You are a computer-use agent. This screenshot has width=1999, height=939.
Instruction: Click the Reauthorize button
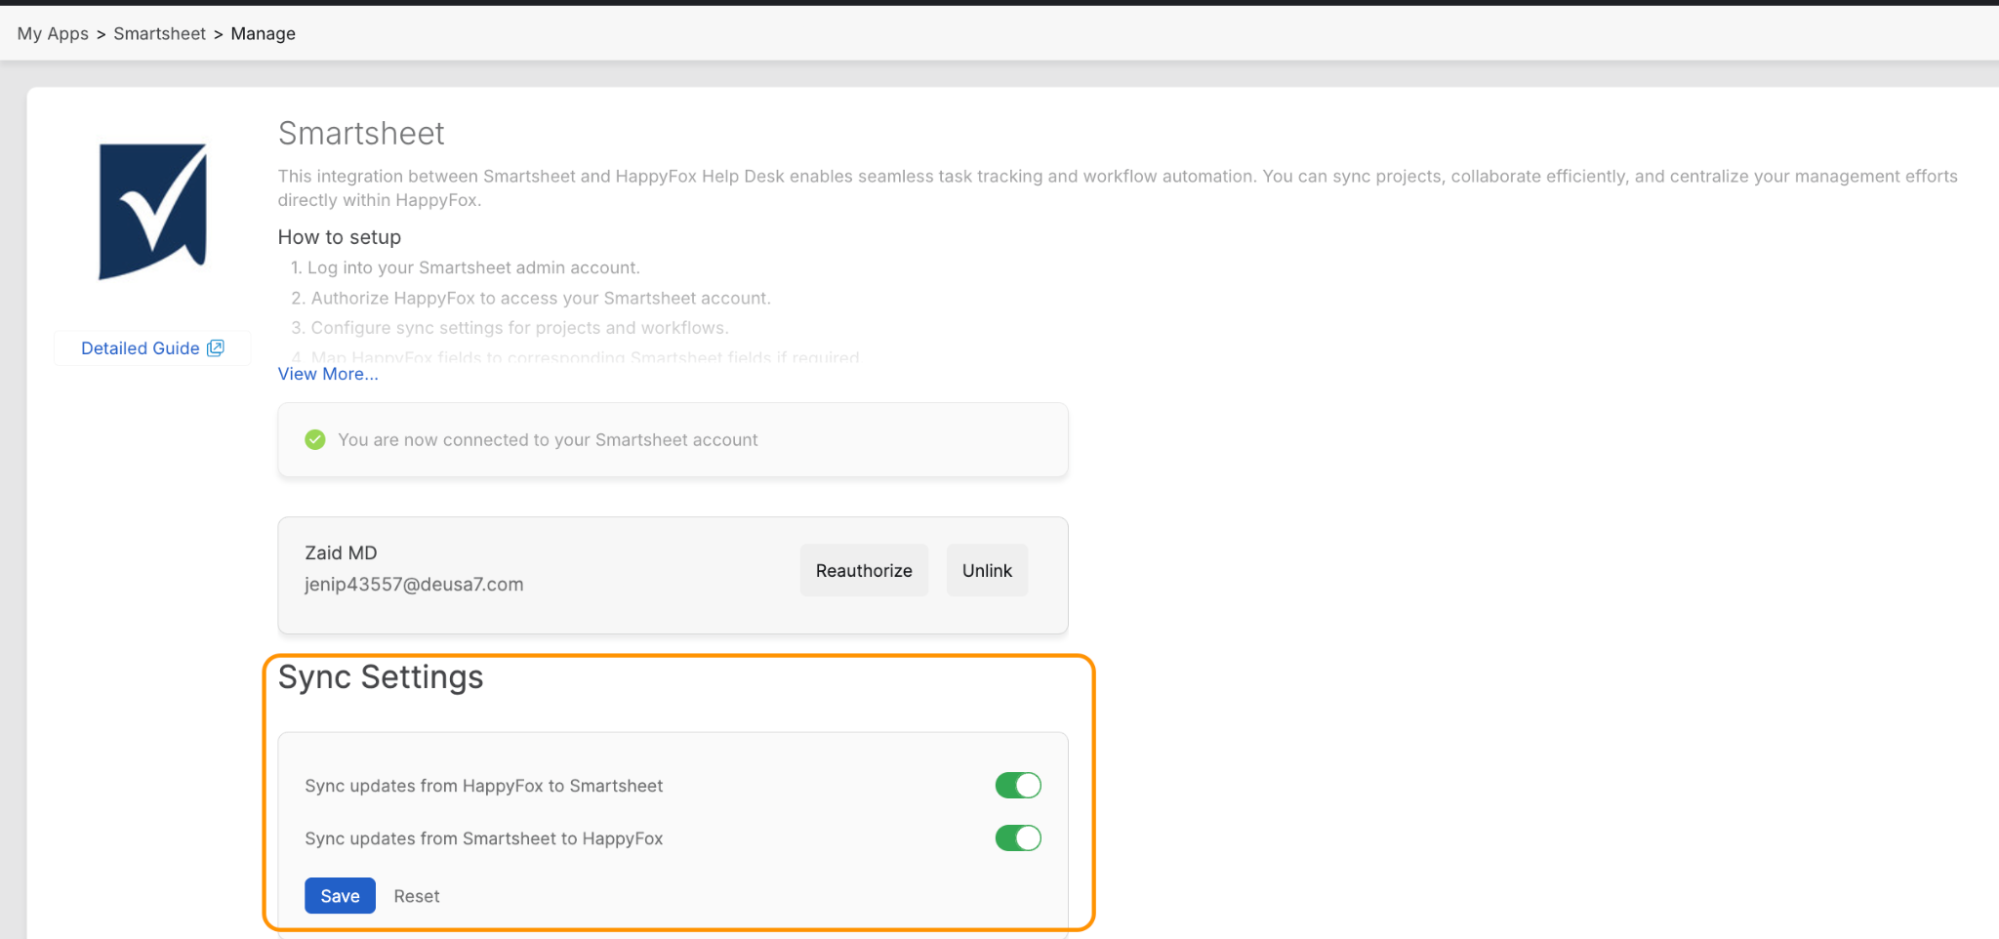pyautogui.click(x=864, y=571)
